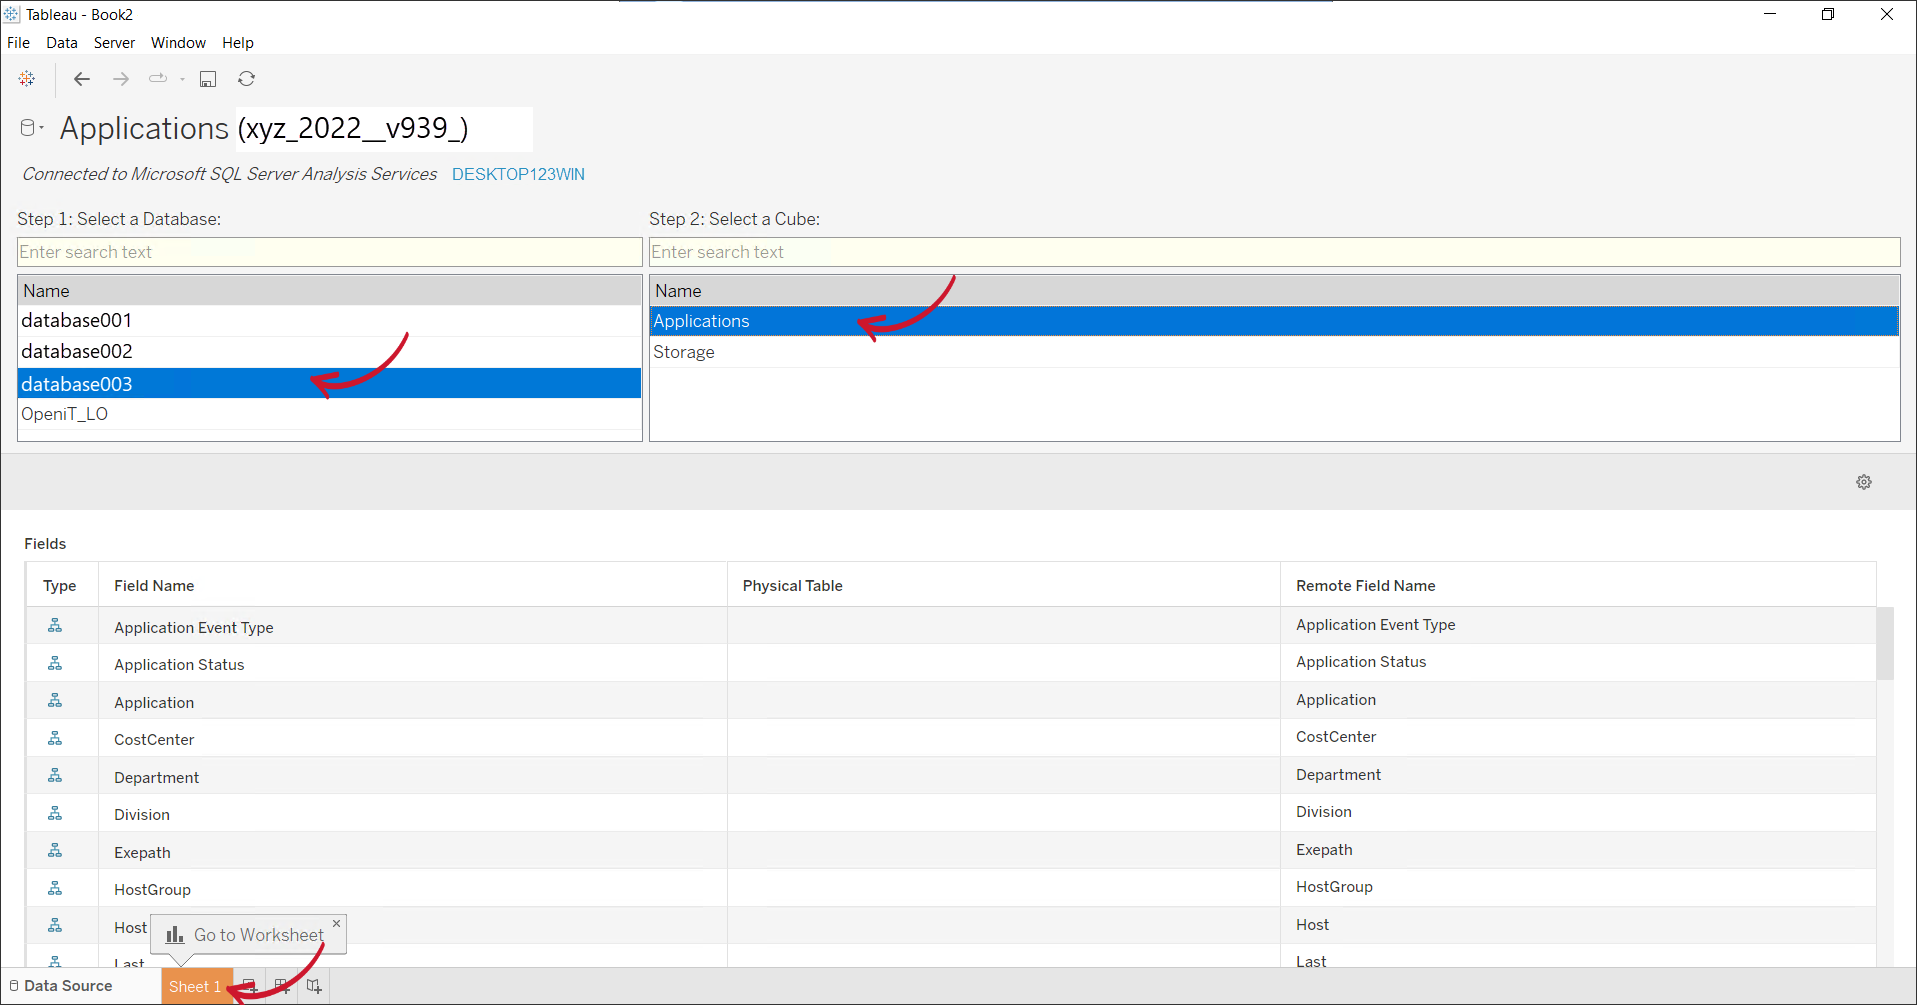Click the save workbook icon
The width and height of the screenshot is (1917, 1005).
(207, 79)
